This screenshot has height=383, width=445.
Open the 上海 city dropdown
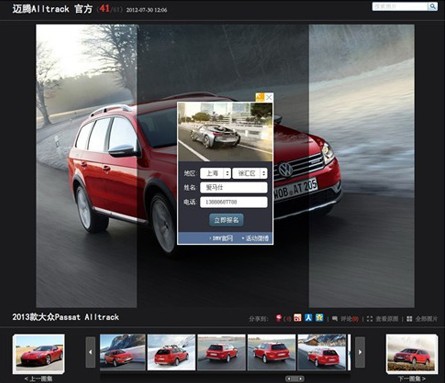coord(215,173)
